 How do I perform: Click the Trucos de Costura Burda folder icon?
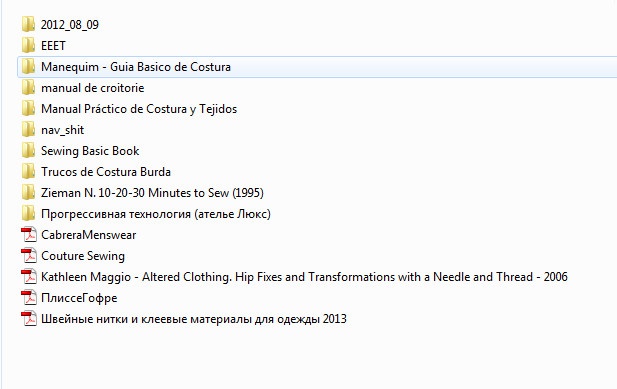pyautogui.click(x=28, y=172)
